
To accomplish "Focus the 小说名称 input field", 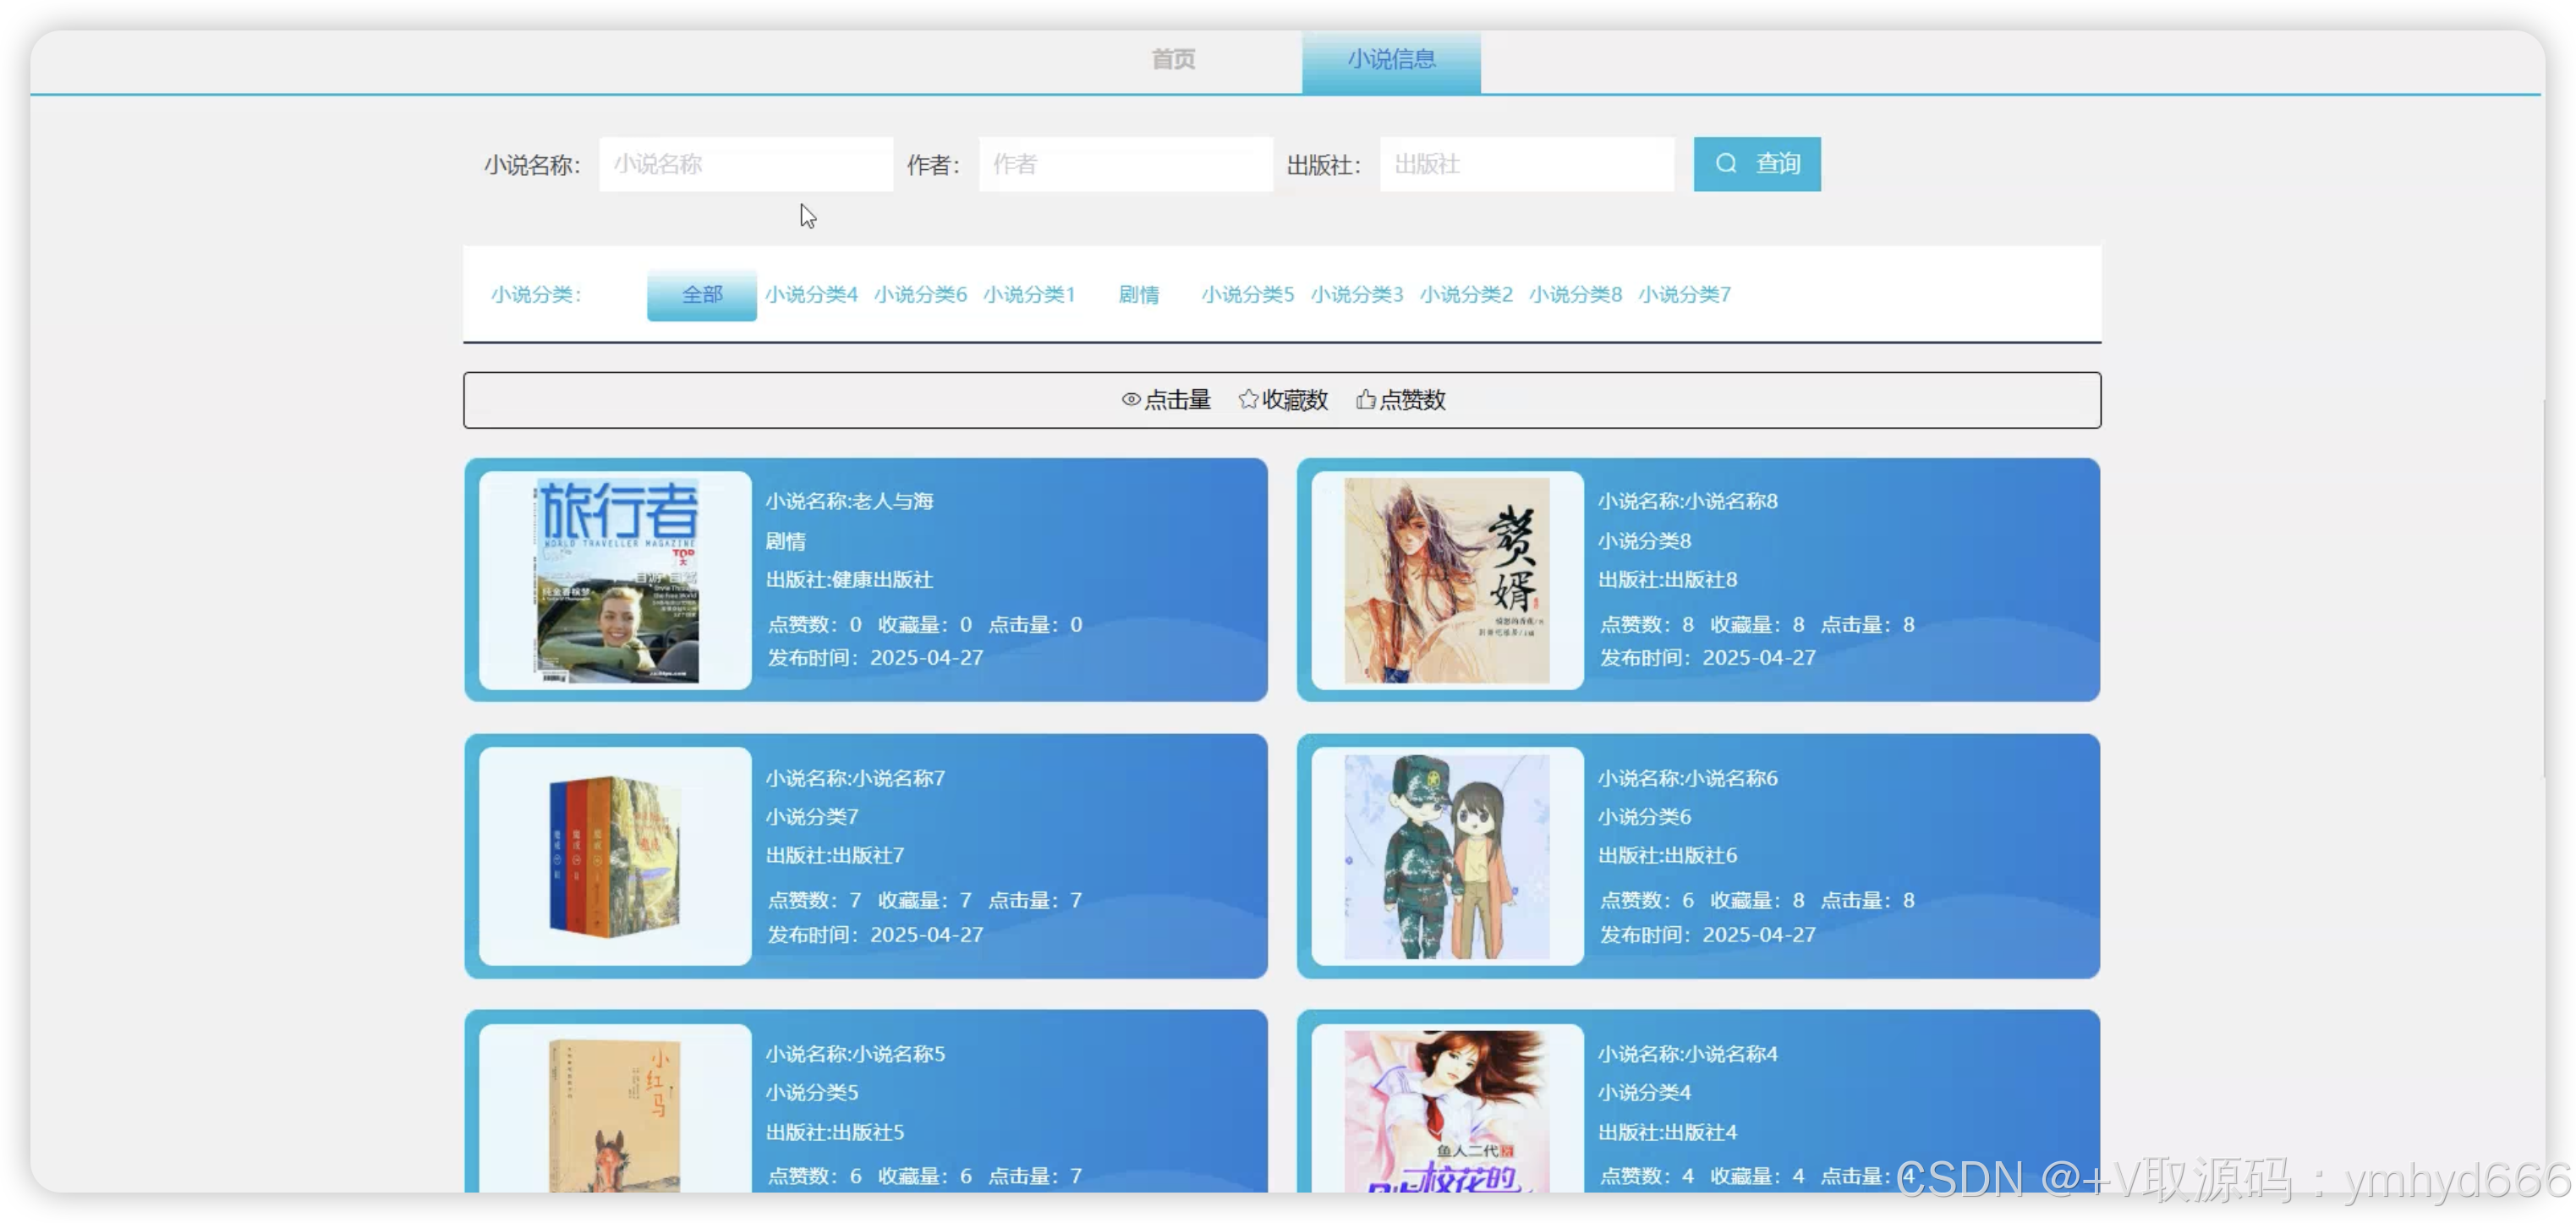I will [x=745, y=164].
